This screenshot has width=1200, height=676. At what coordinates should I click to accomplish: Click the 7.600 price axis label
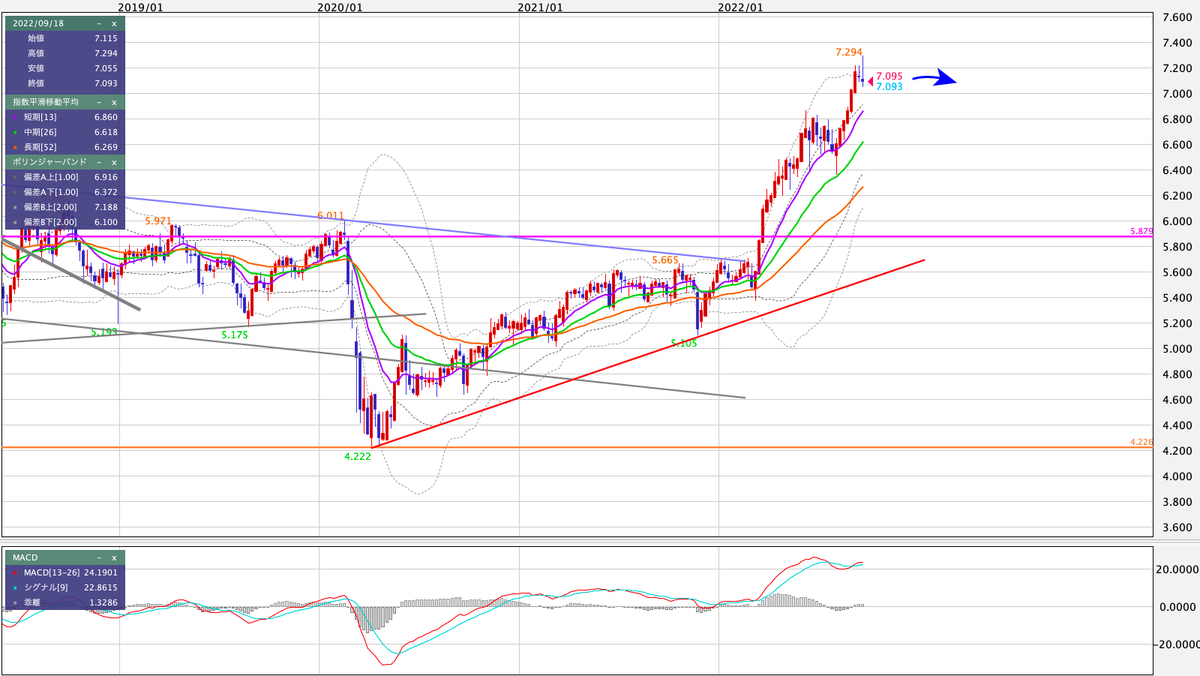(x=1176, y=17)
